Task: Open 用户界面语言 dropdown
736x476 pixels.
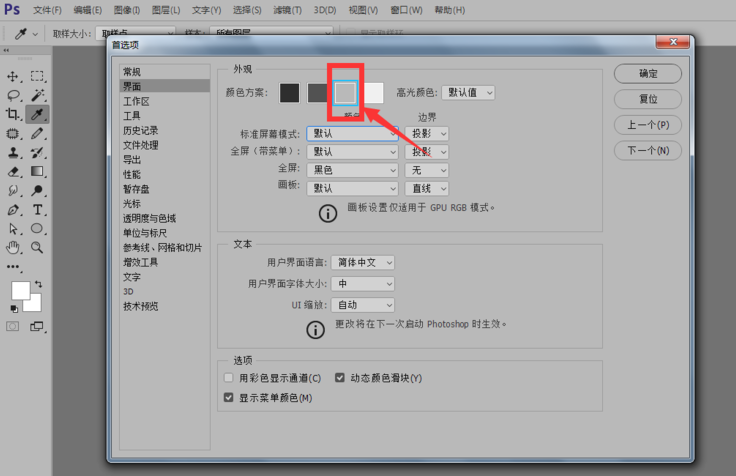Action: pyautogui.click(x=363, y=262)
